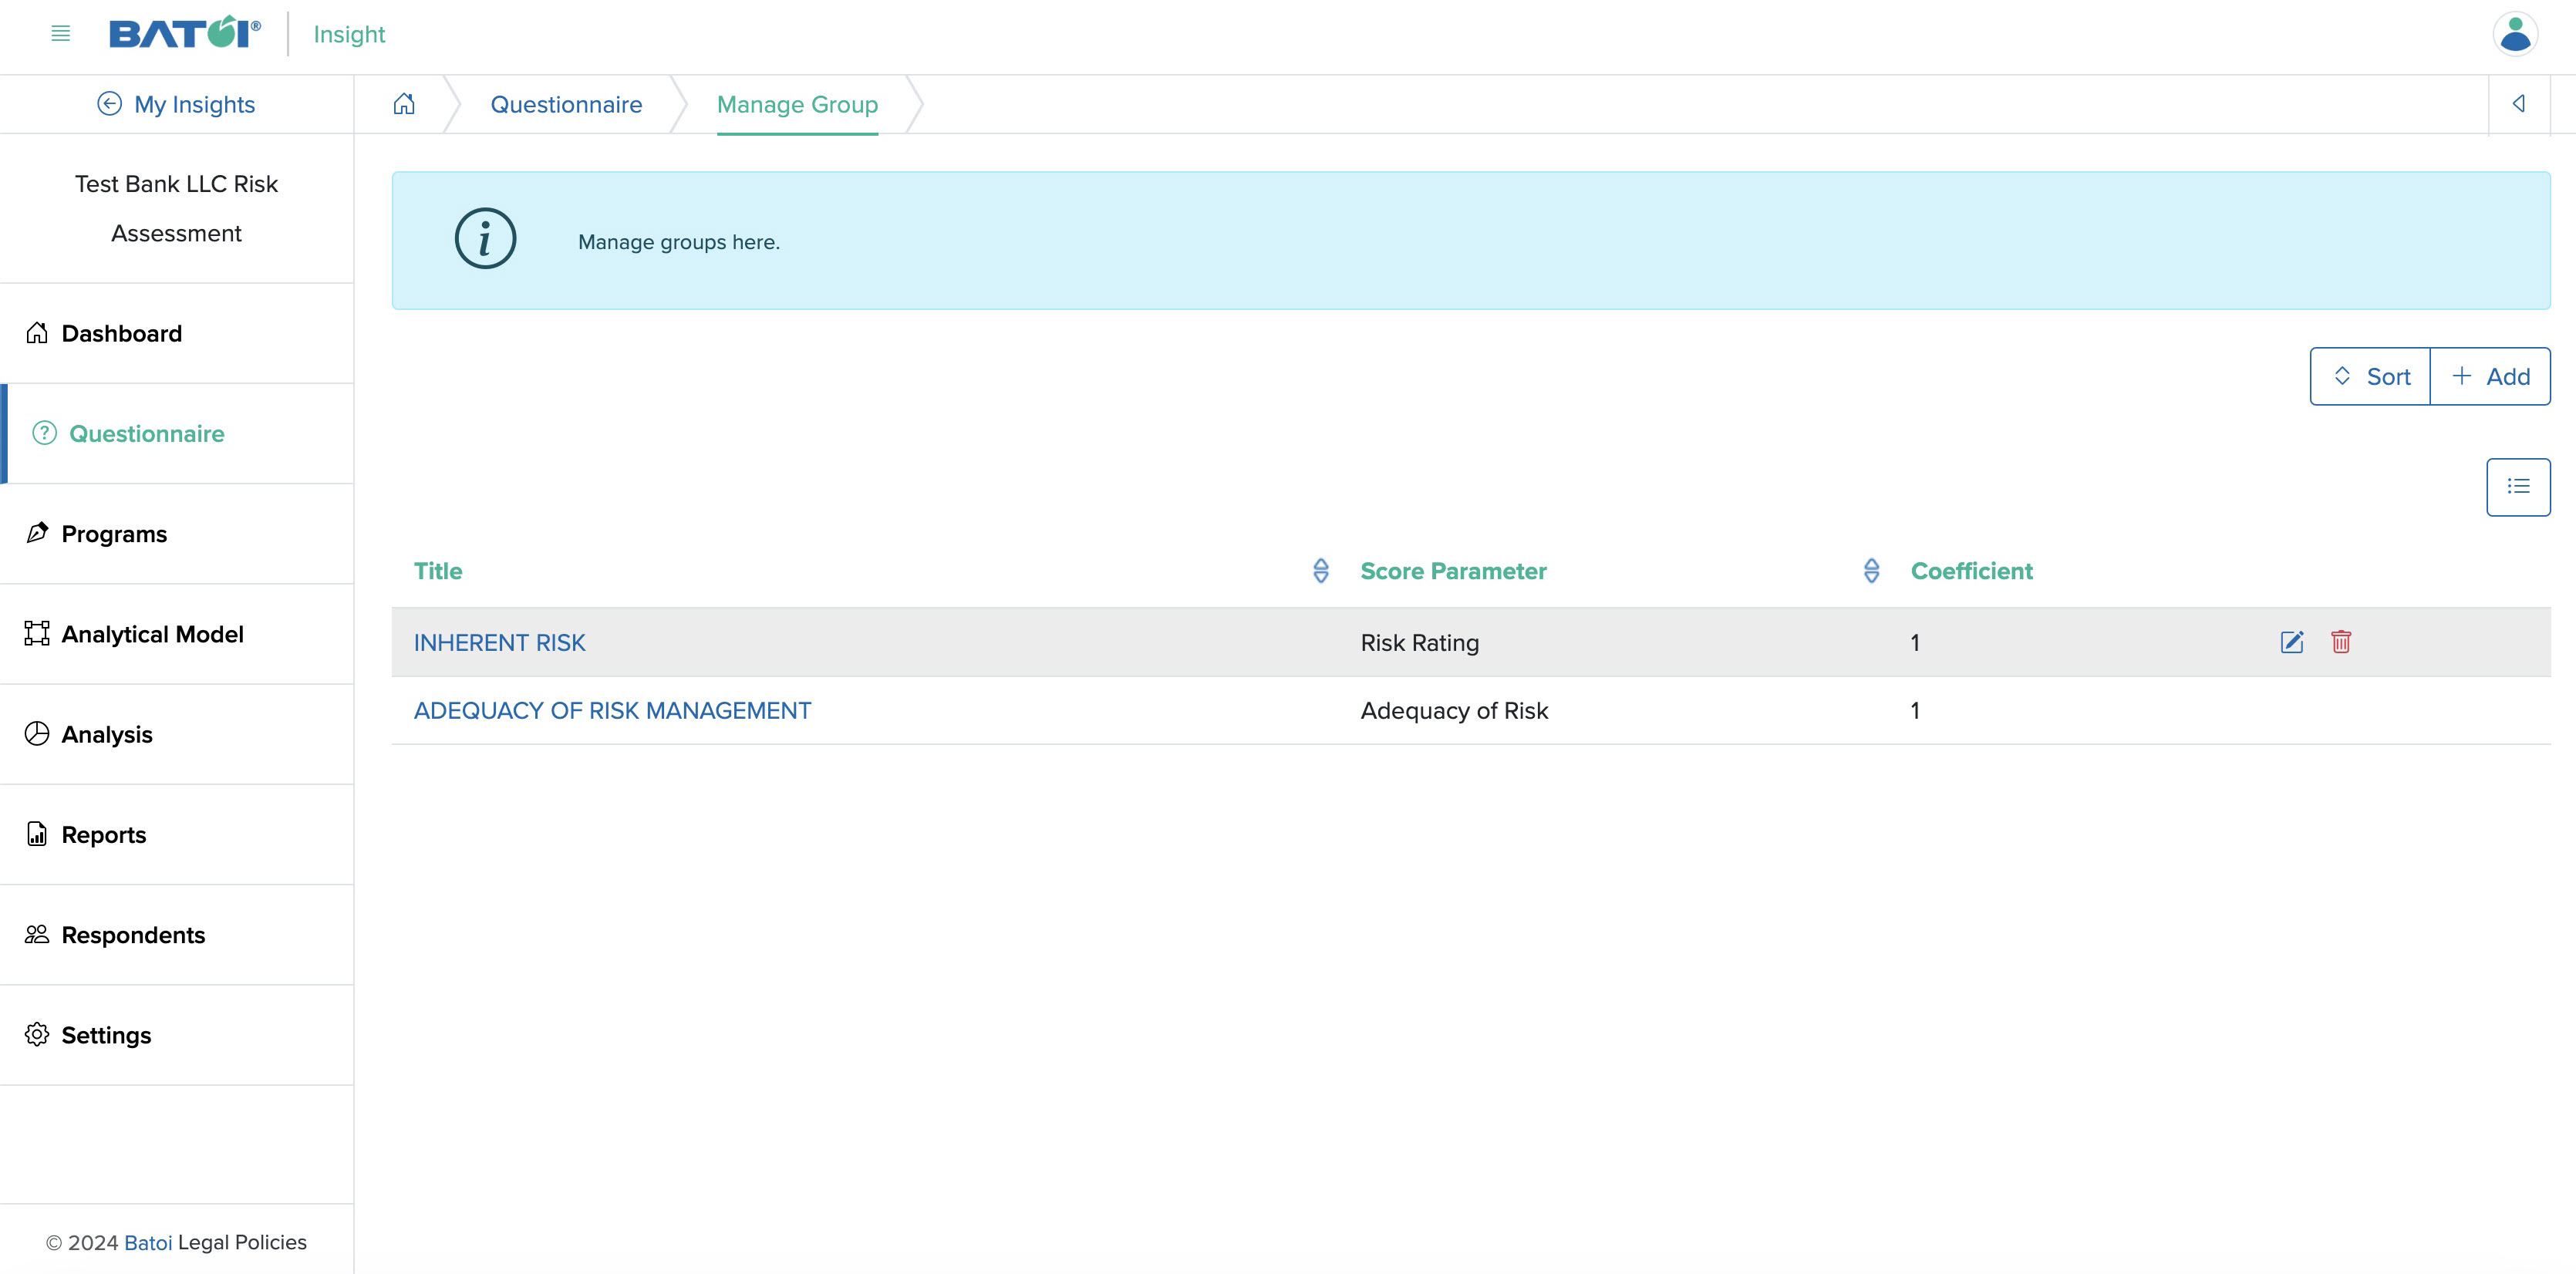Click the ADEQUACY OF RISK MANAGEMENT link
The image size is (2576, 1274).
pyautogui.click(x=611, y=709)
